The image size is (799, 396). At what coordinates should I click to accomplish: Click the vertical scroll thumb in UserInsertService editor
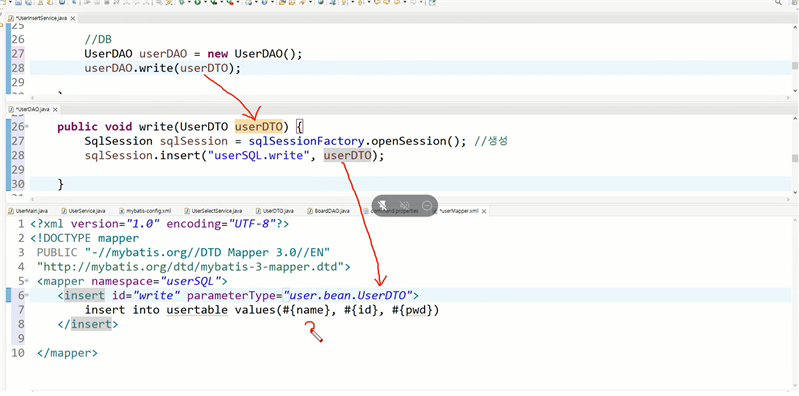coord(795,66)
